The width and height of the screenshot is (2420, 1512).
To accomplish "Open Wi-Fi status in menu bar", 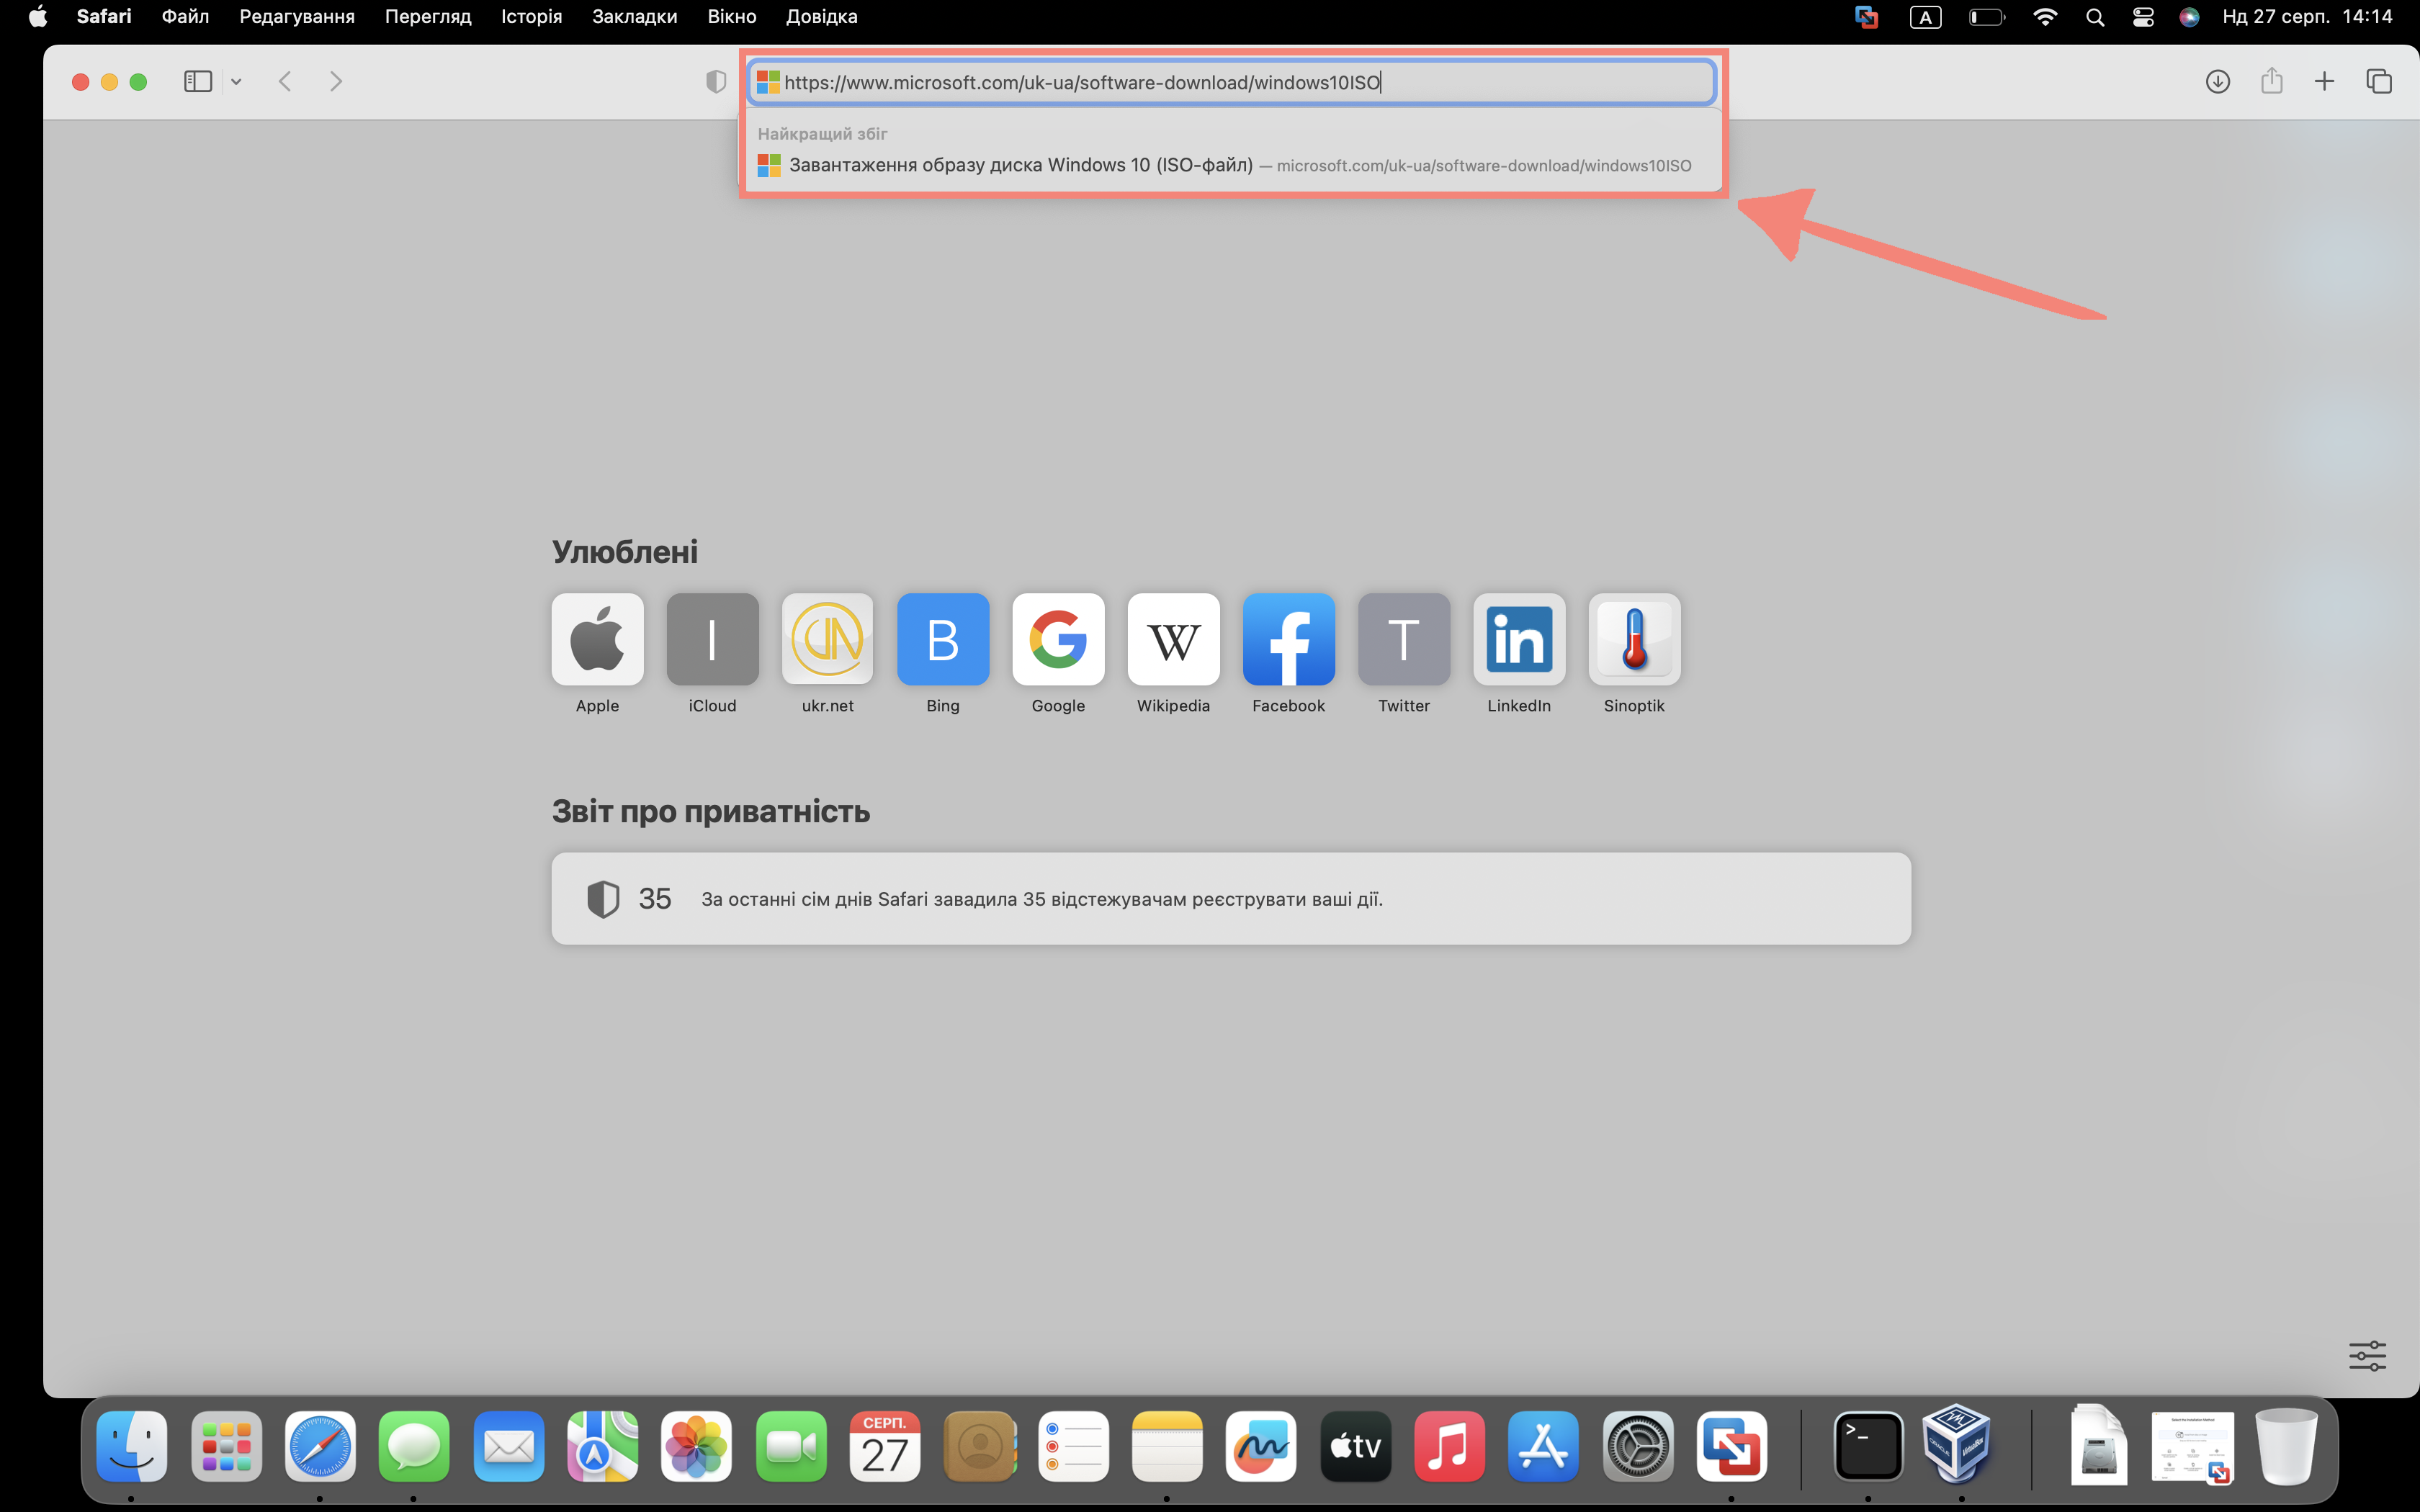I will point(2045,17).
